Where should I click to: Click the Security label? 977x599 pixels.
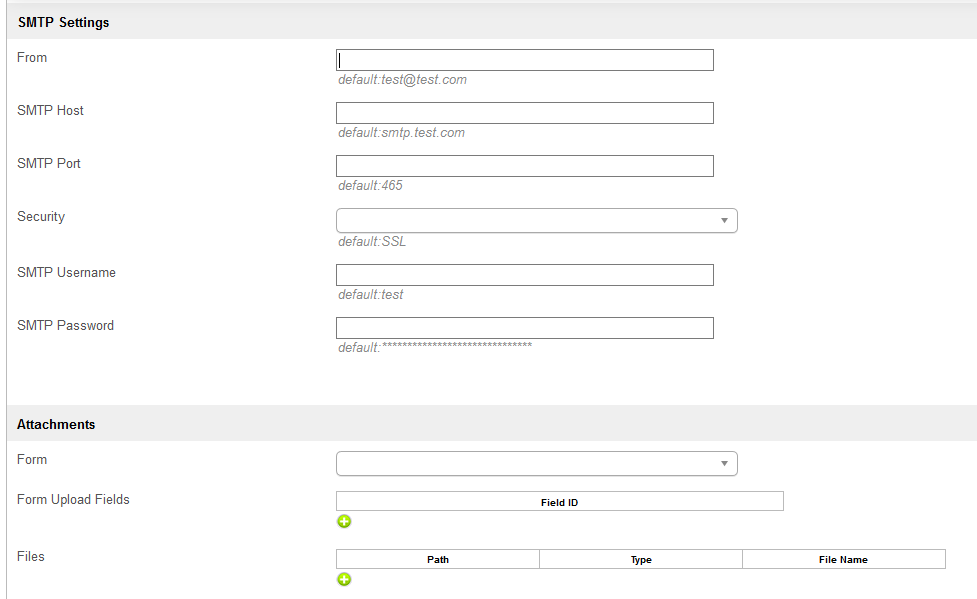(41, 216)
